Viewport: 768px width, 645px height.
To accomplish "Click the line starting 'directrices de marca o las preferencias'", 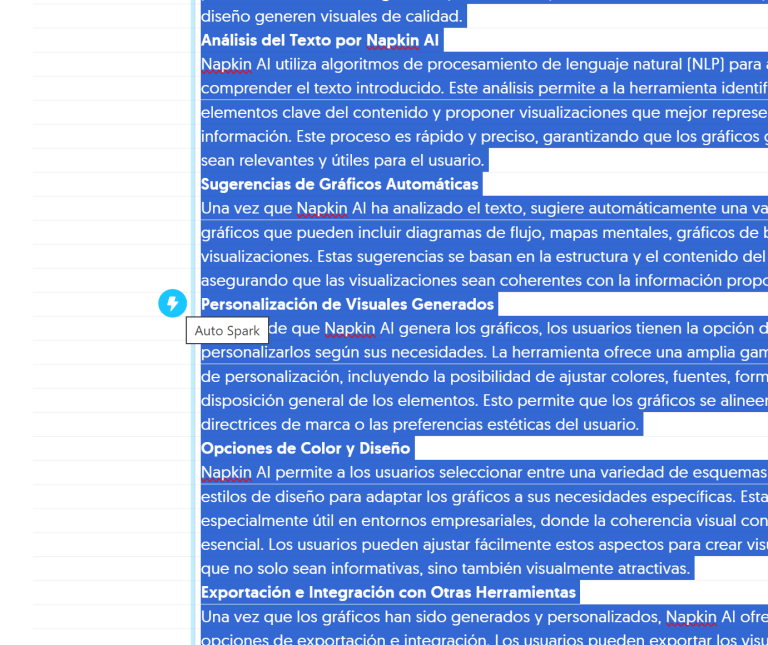I will 420,424.
